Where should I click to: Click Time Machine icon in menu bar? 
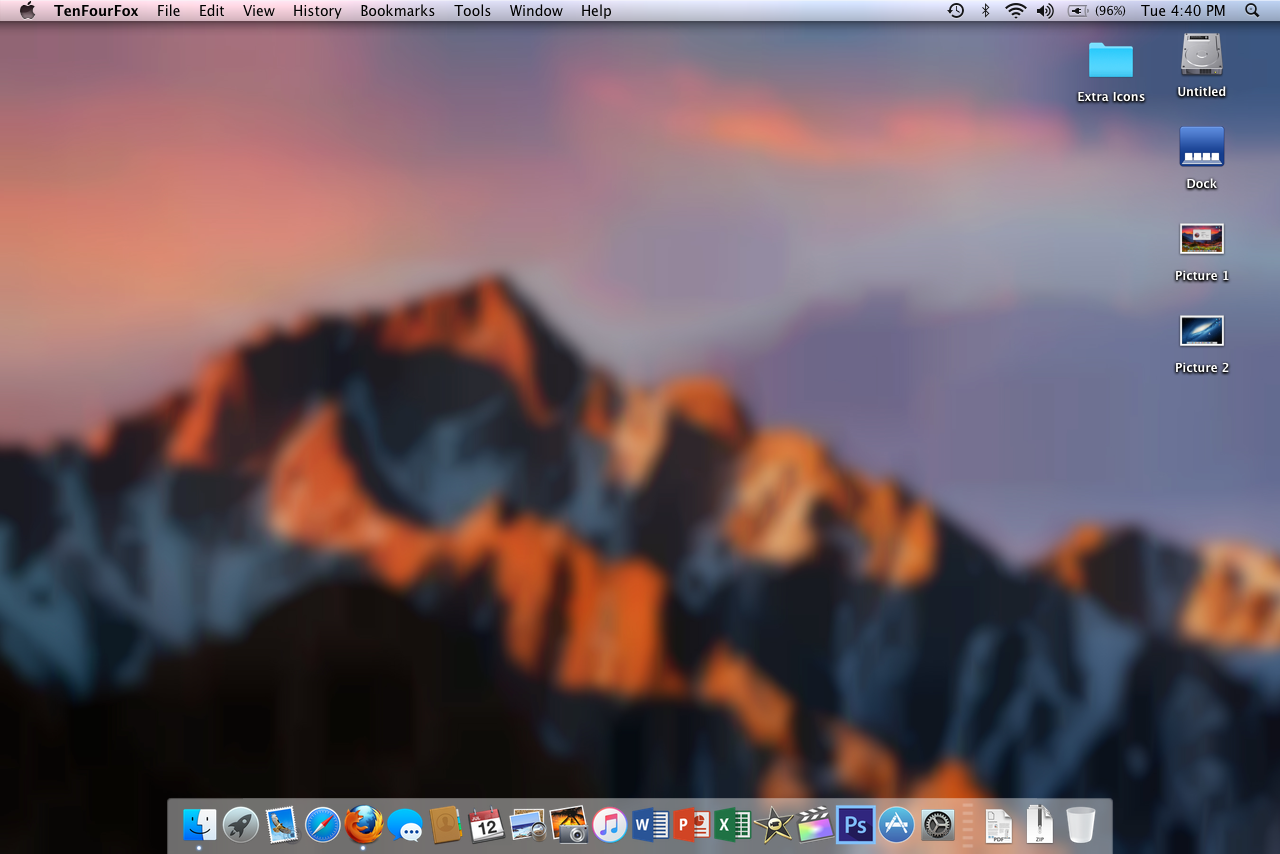pyautogui.click(x=956, y=11)
